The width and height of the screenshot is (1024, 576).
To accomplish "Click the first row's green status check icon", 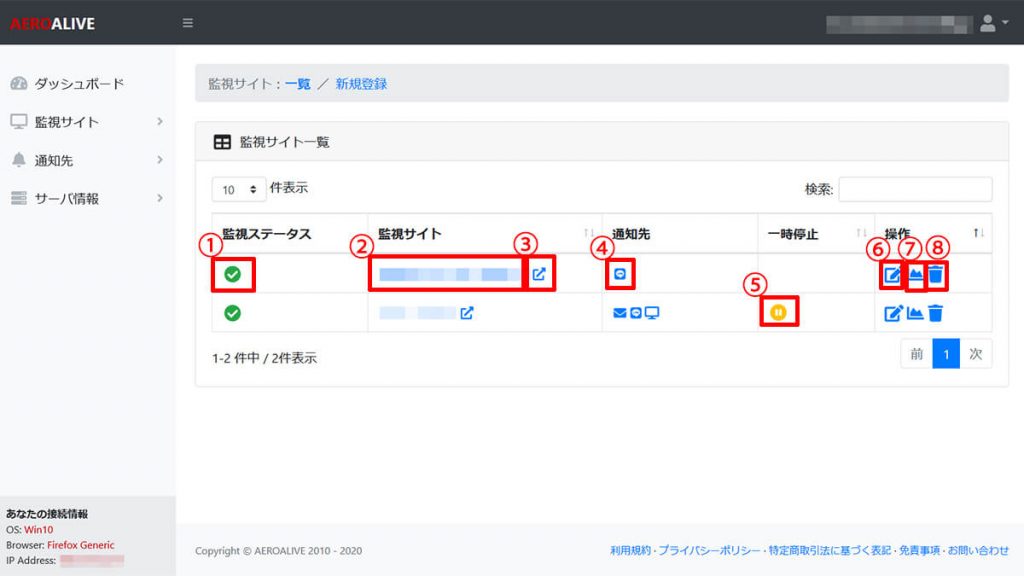I will 232,274.
